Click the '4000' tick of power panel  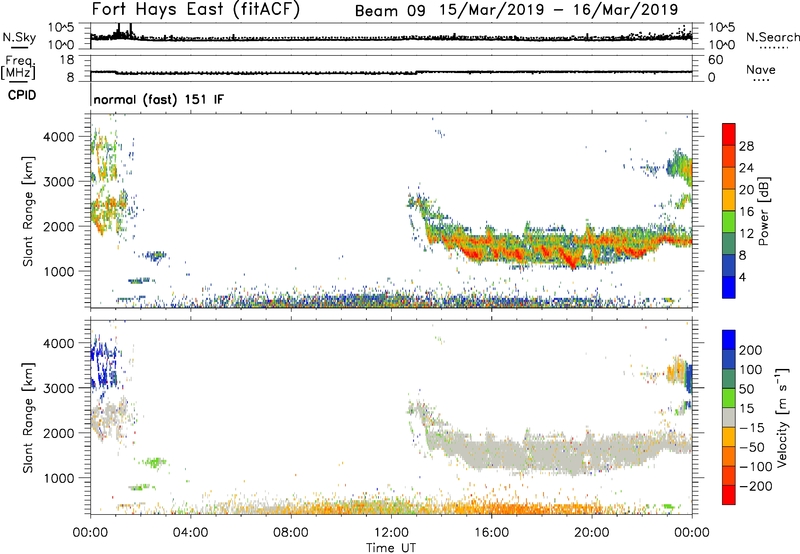click(59, 137)
